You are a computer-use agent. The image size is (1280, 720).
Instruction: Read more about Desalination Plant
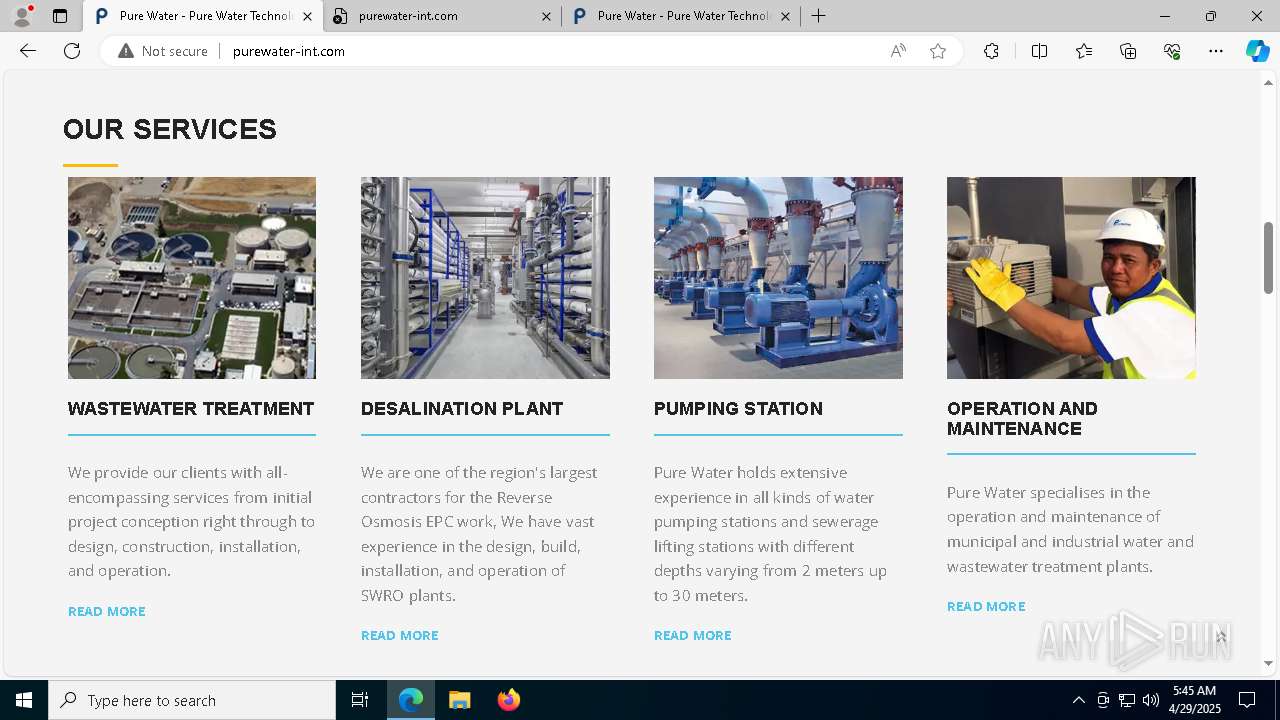coord(400,635)
